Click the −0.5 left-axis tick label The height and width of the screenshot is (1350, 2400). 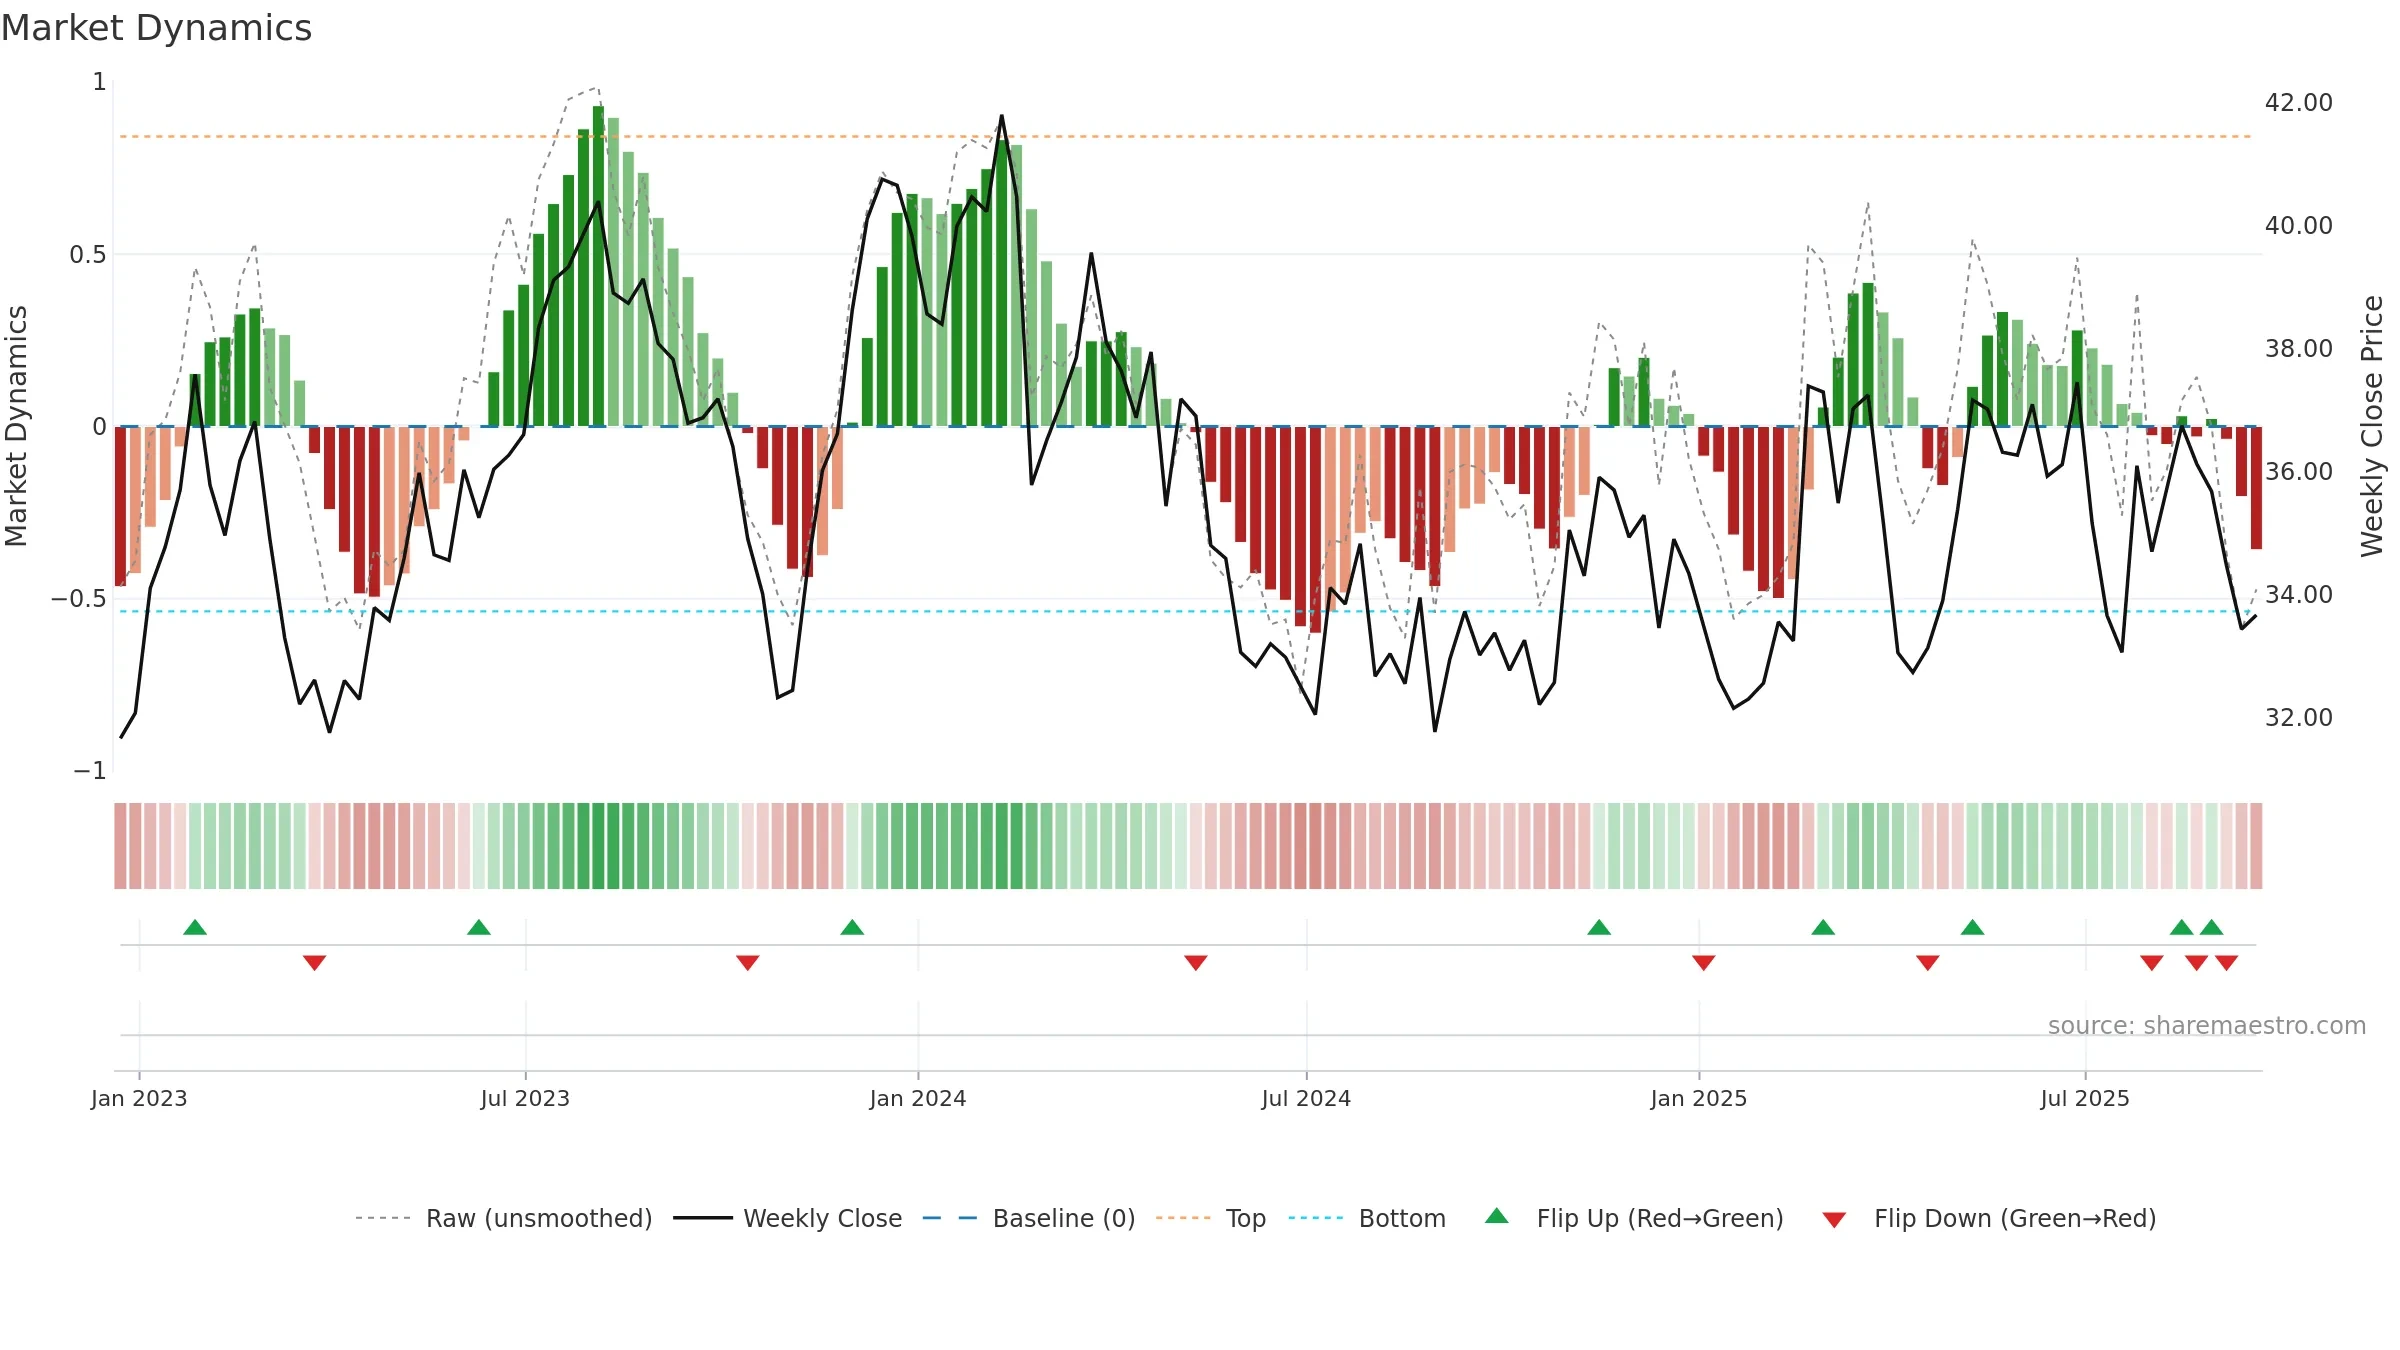[x=79, y=599]
